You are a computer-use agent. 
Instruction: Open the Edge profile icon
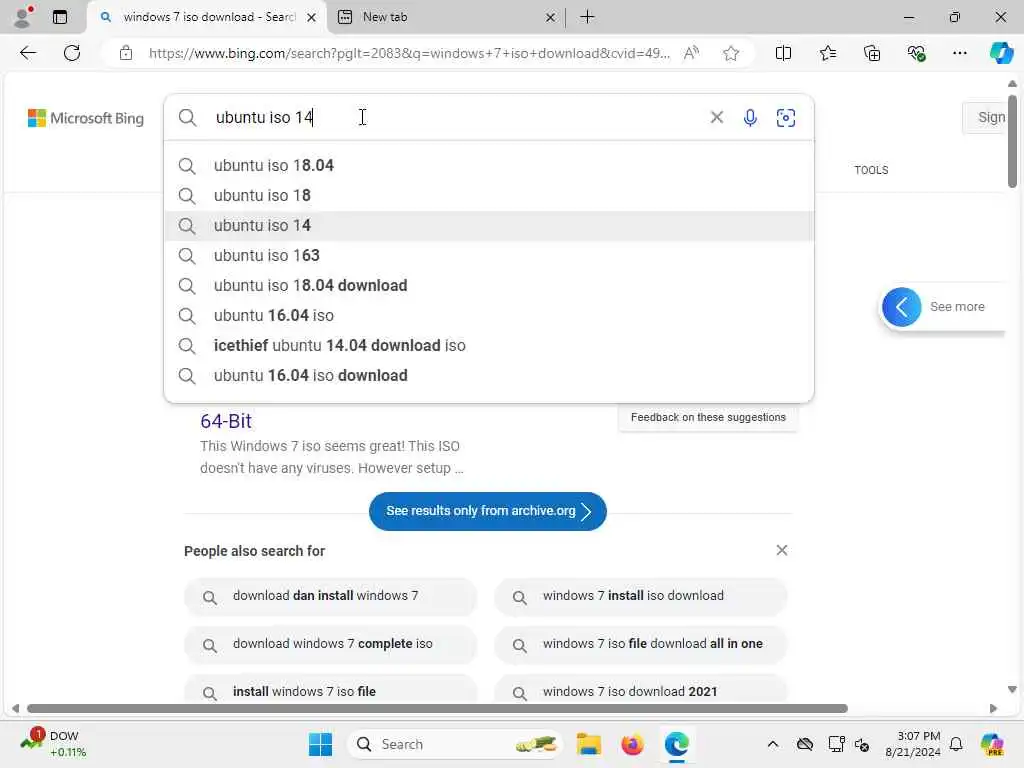pyautogui.click(x=23, y=17)
